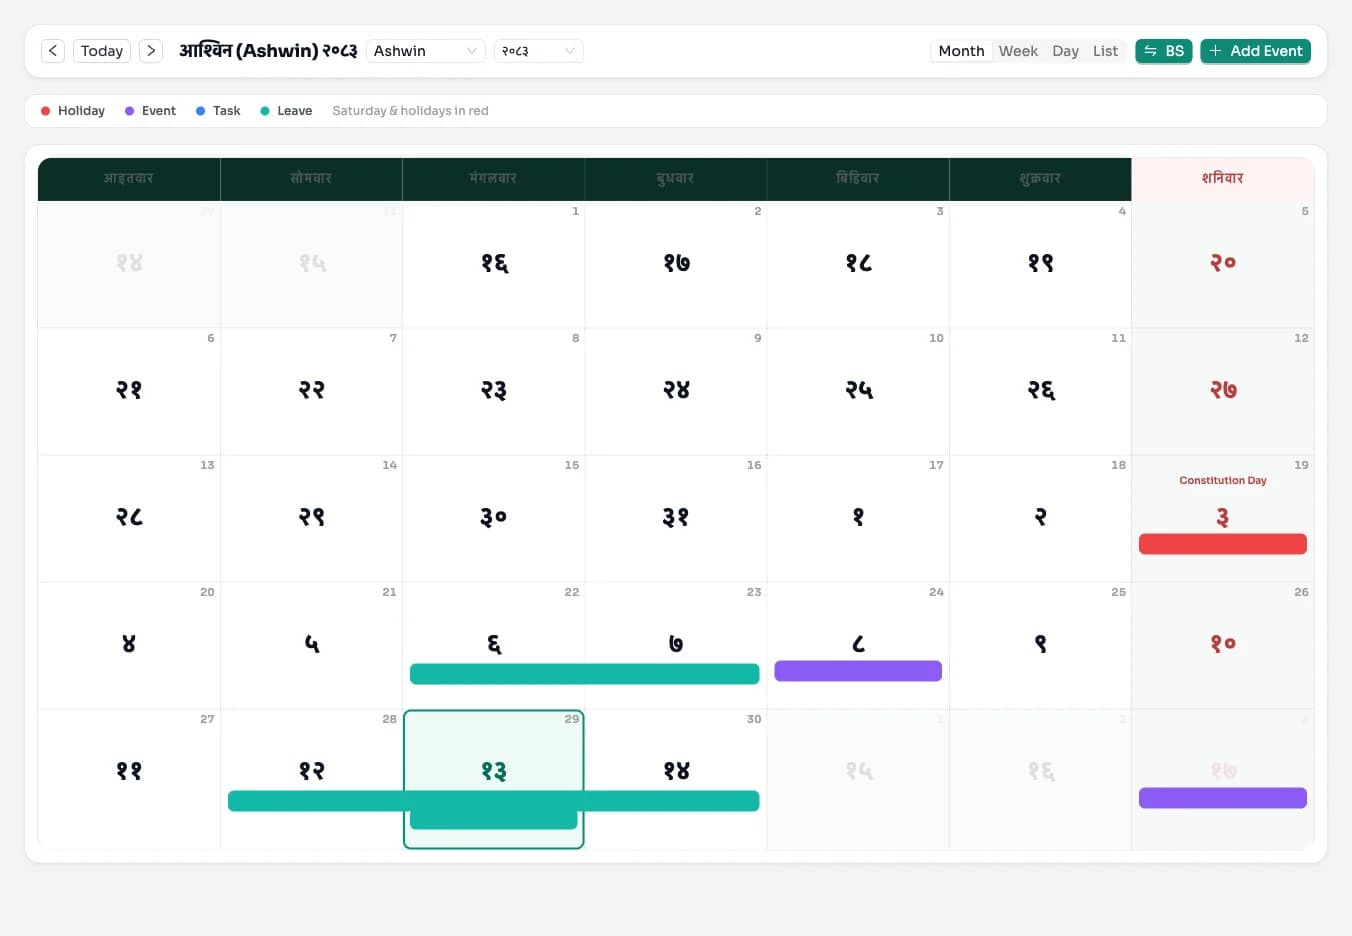Open the Constitution Day holiday label
Screen dimensions: 1352x936
coord(1222,481)
